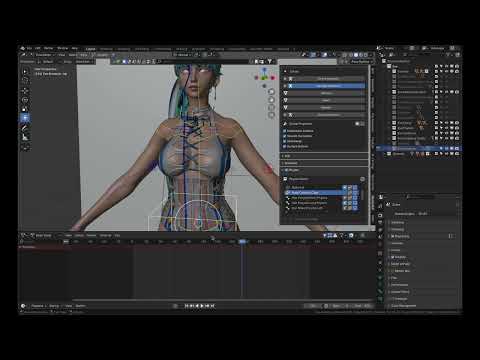
Task: Expand second collapsed panel under the checkboxes
Action: point(324,163)
